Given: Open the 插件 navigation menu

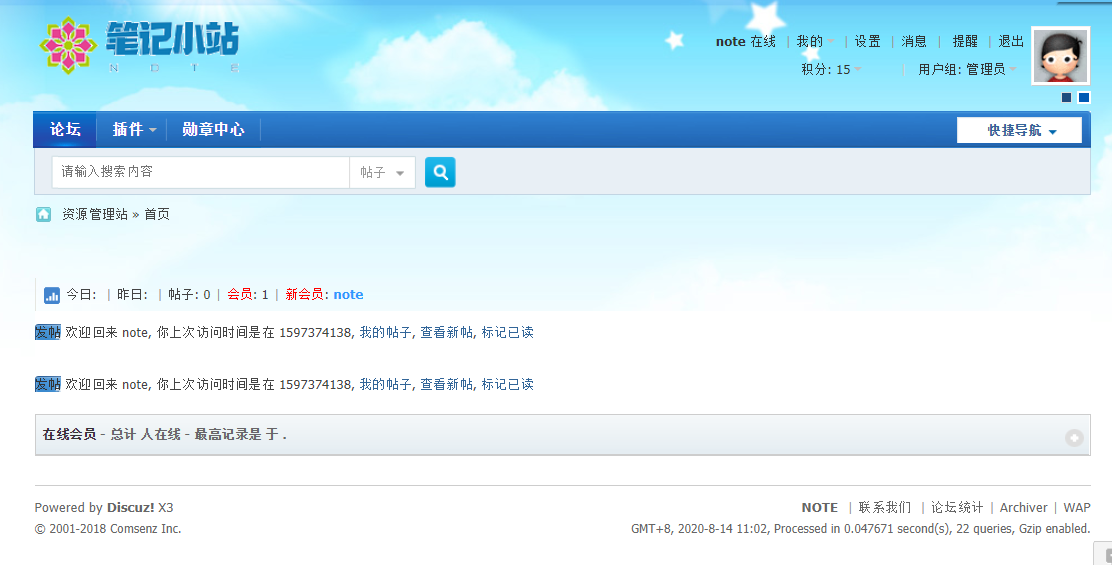Looking at the screenshot, I should click(133, 129).
